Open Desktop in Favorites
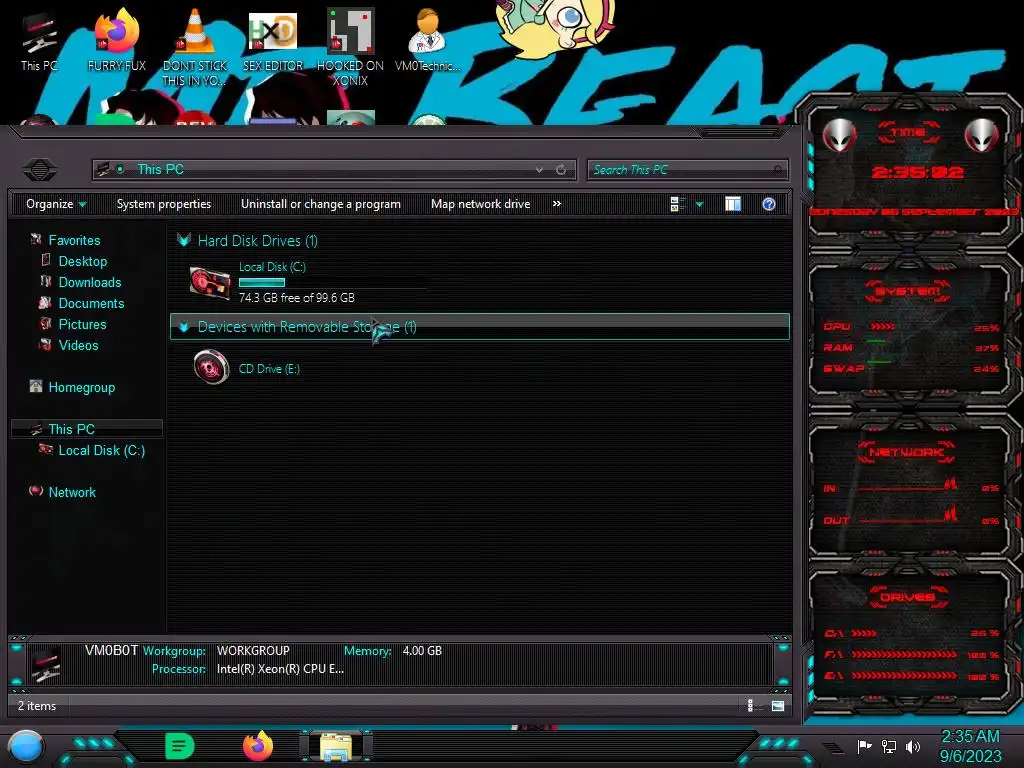 pos(83,261)
